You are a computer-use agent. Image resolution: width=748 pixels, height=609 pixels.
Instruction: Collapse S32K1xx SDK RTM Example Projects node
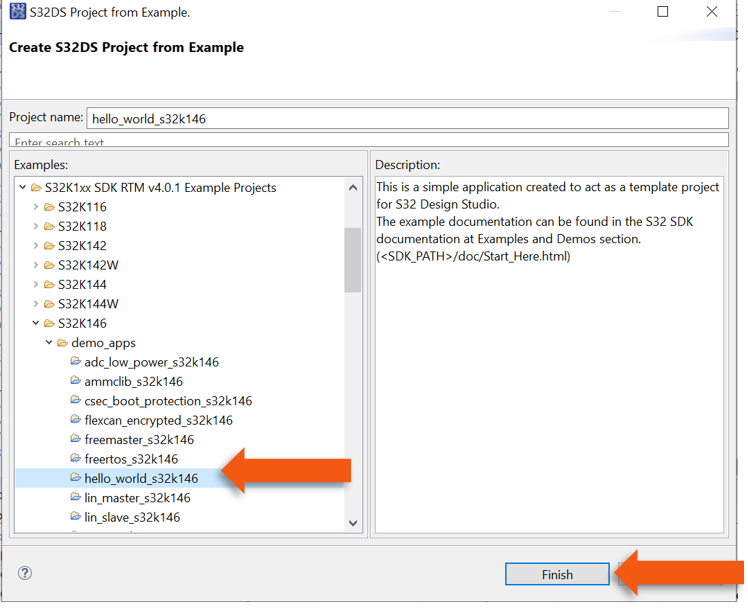tap(23, 188)
